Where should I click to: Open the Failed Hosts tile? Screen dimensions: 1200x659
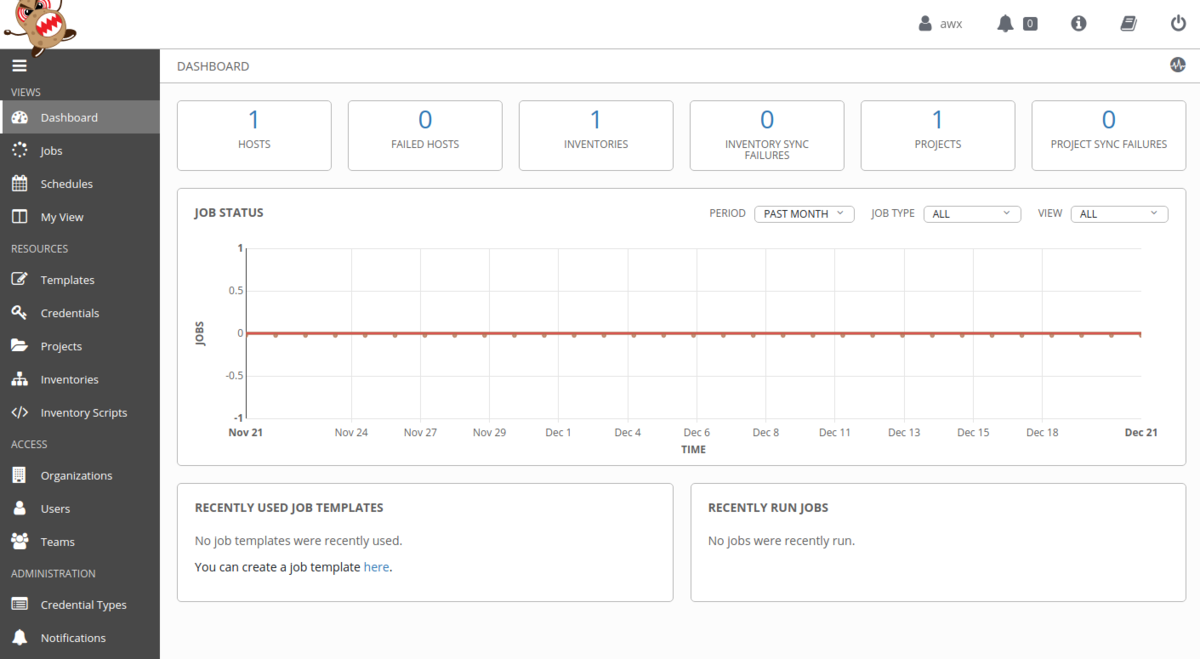(425, 135)
